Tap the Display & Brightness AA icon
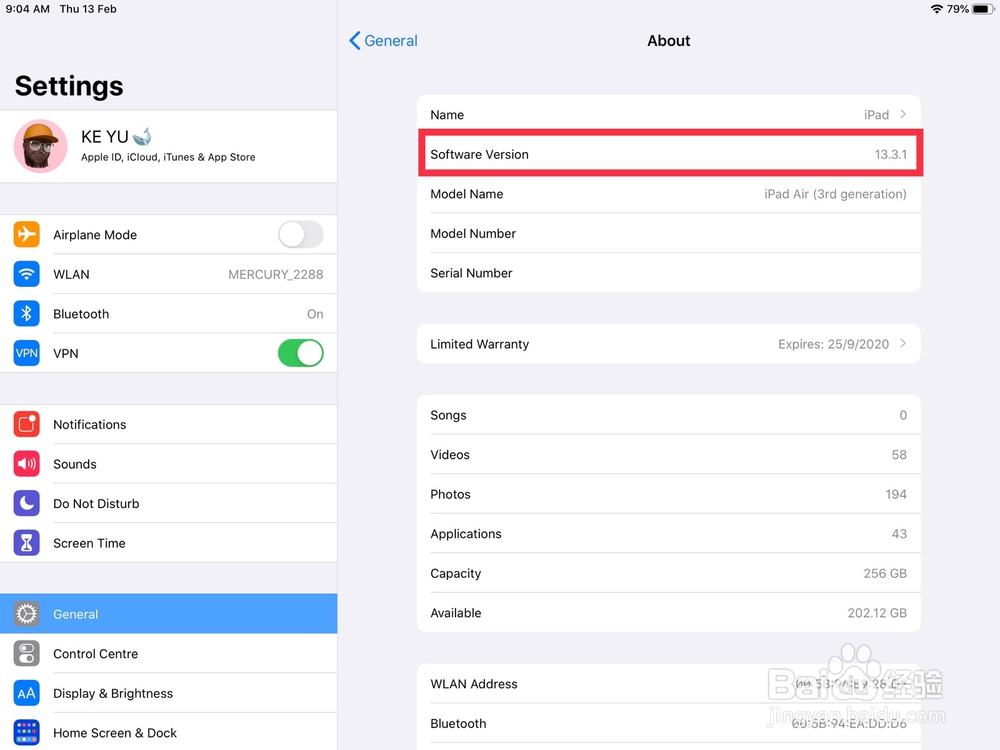This screenshot has width=1000, height=750. pos(26,693)
